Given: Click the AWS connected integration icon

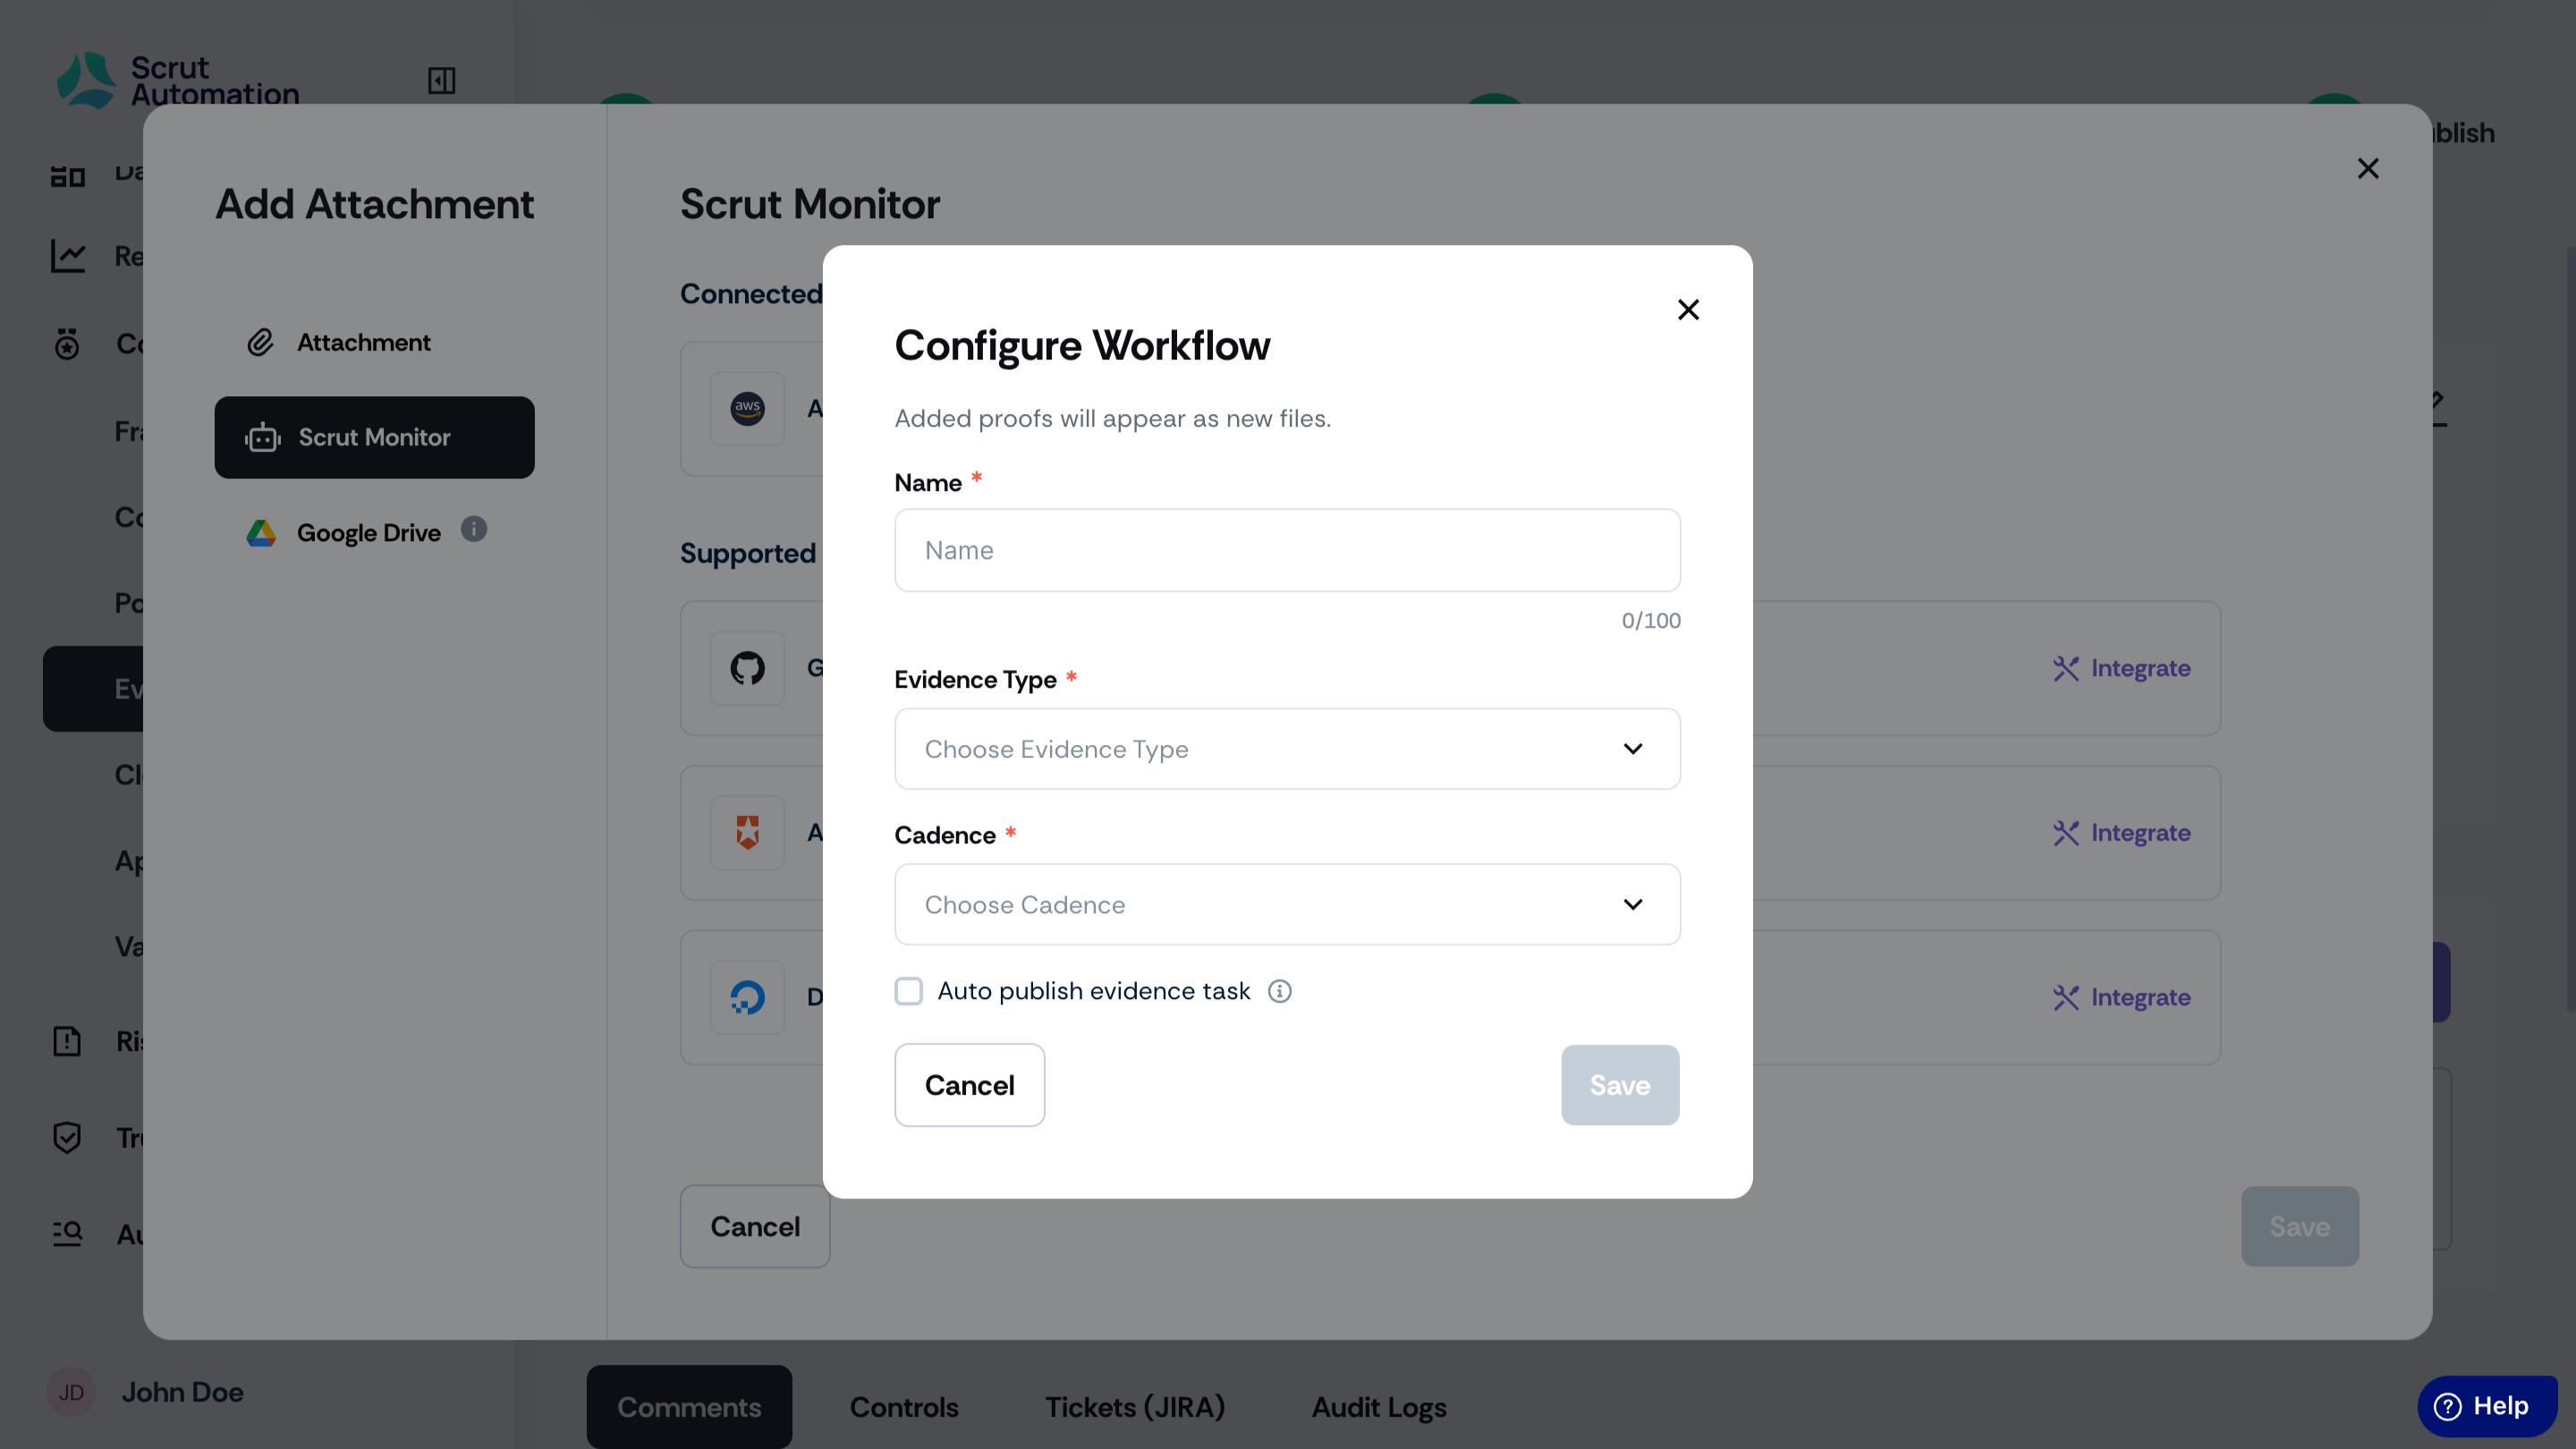Looking at the screenshot, I should 747,408.
